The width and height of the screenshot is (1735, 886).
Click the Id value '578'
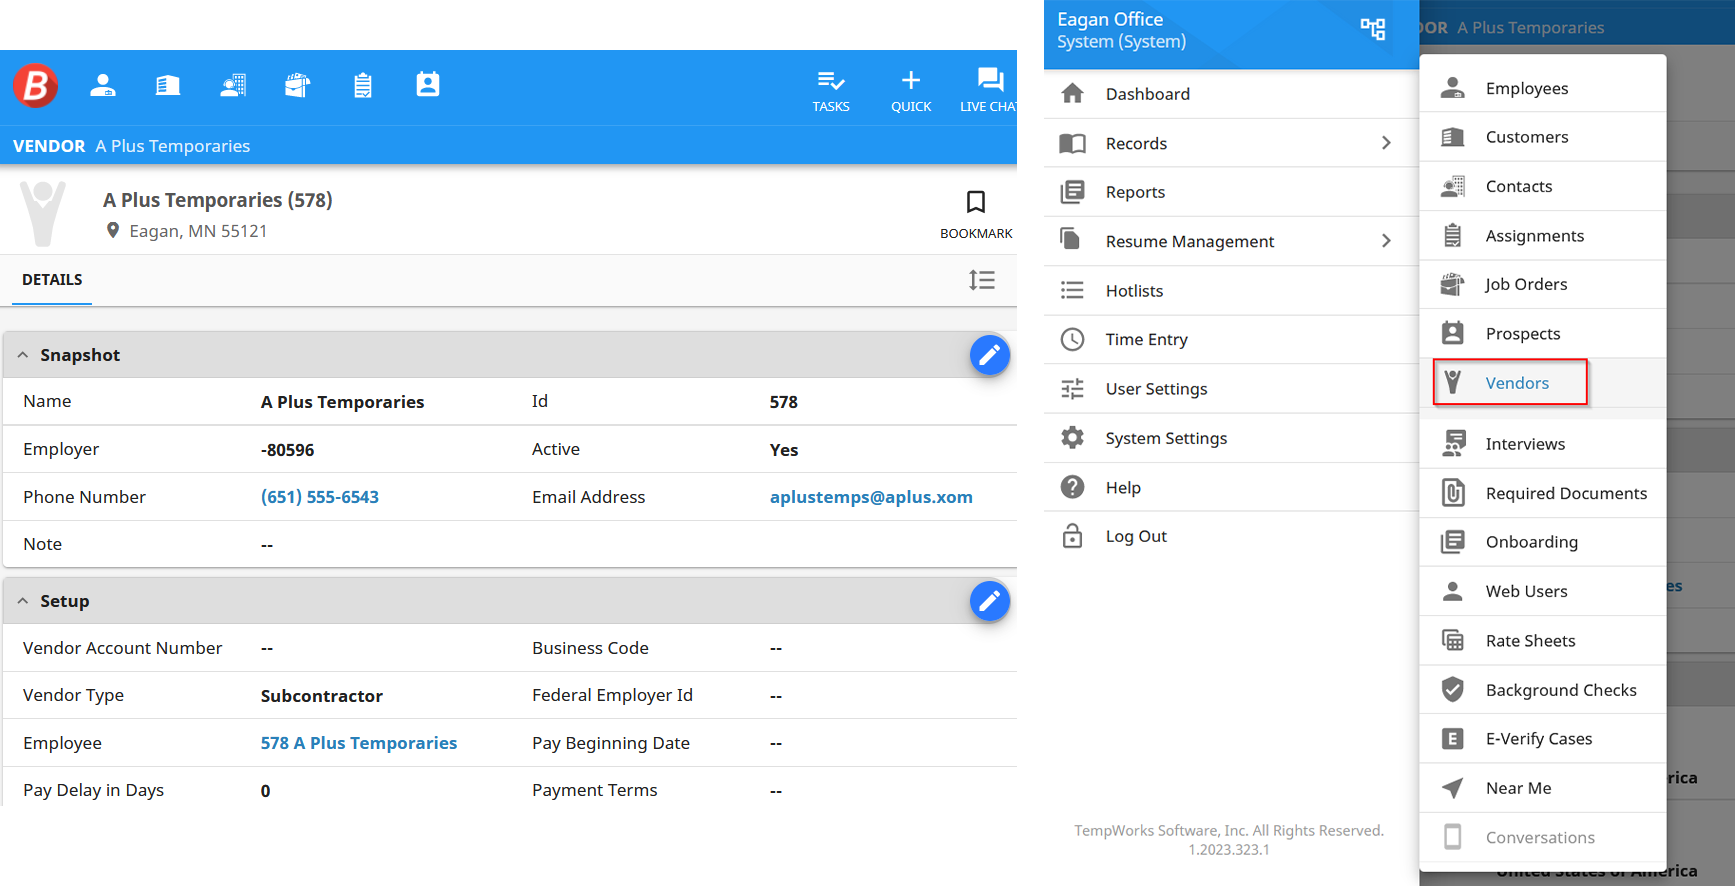pos(784,402)
